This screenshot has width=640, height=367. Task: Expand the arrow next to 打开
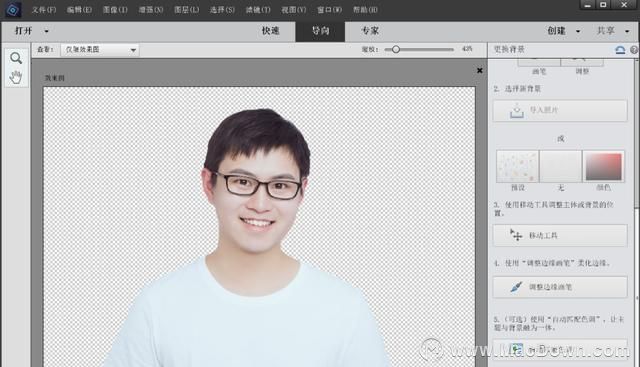click(47, 31)
